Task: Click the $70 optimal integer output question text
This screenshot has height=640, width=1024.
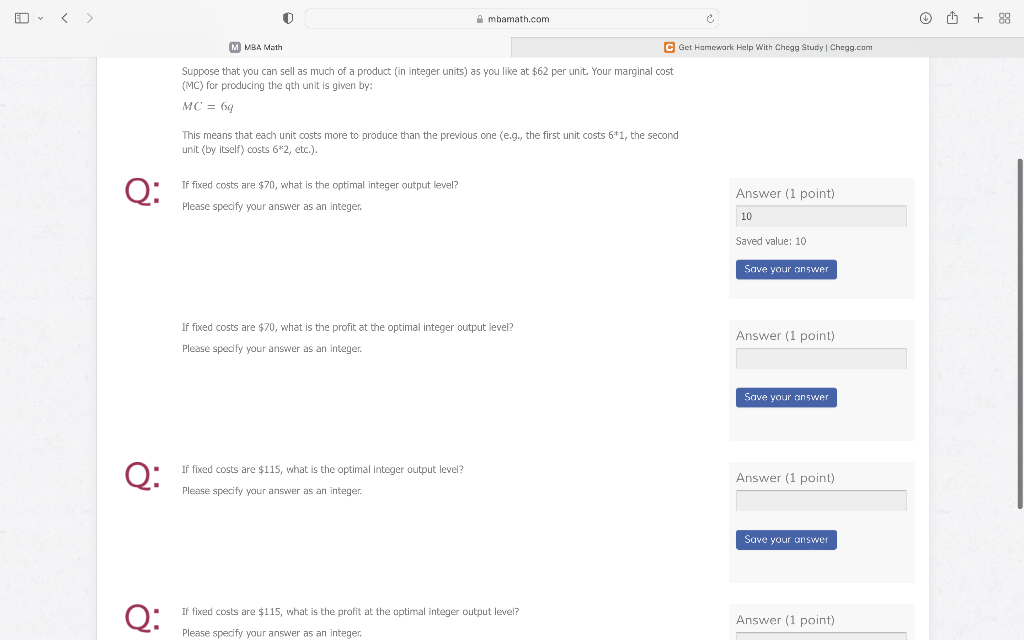Action: tap(320, 185)
